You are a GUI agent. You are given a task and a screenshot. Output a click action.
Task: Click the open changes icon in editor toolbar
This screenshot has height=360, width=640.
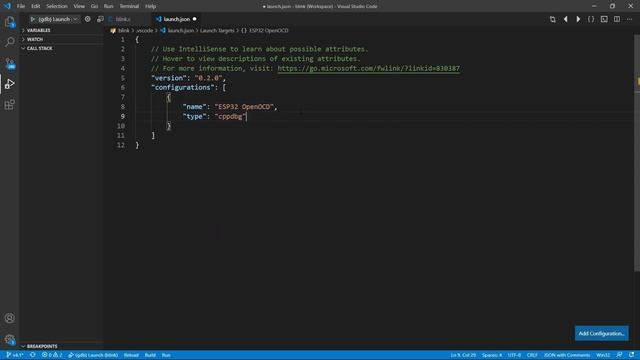click(x=552, y=19)
